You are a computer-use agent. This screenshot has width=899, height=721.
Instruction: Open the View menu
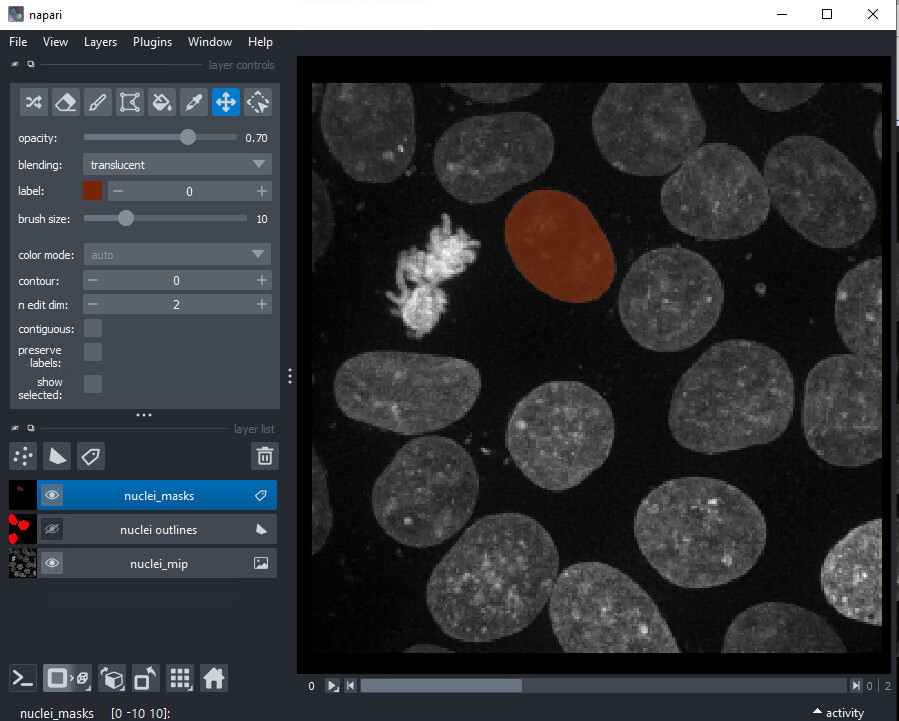(55, 42)
